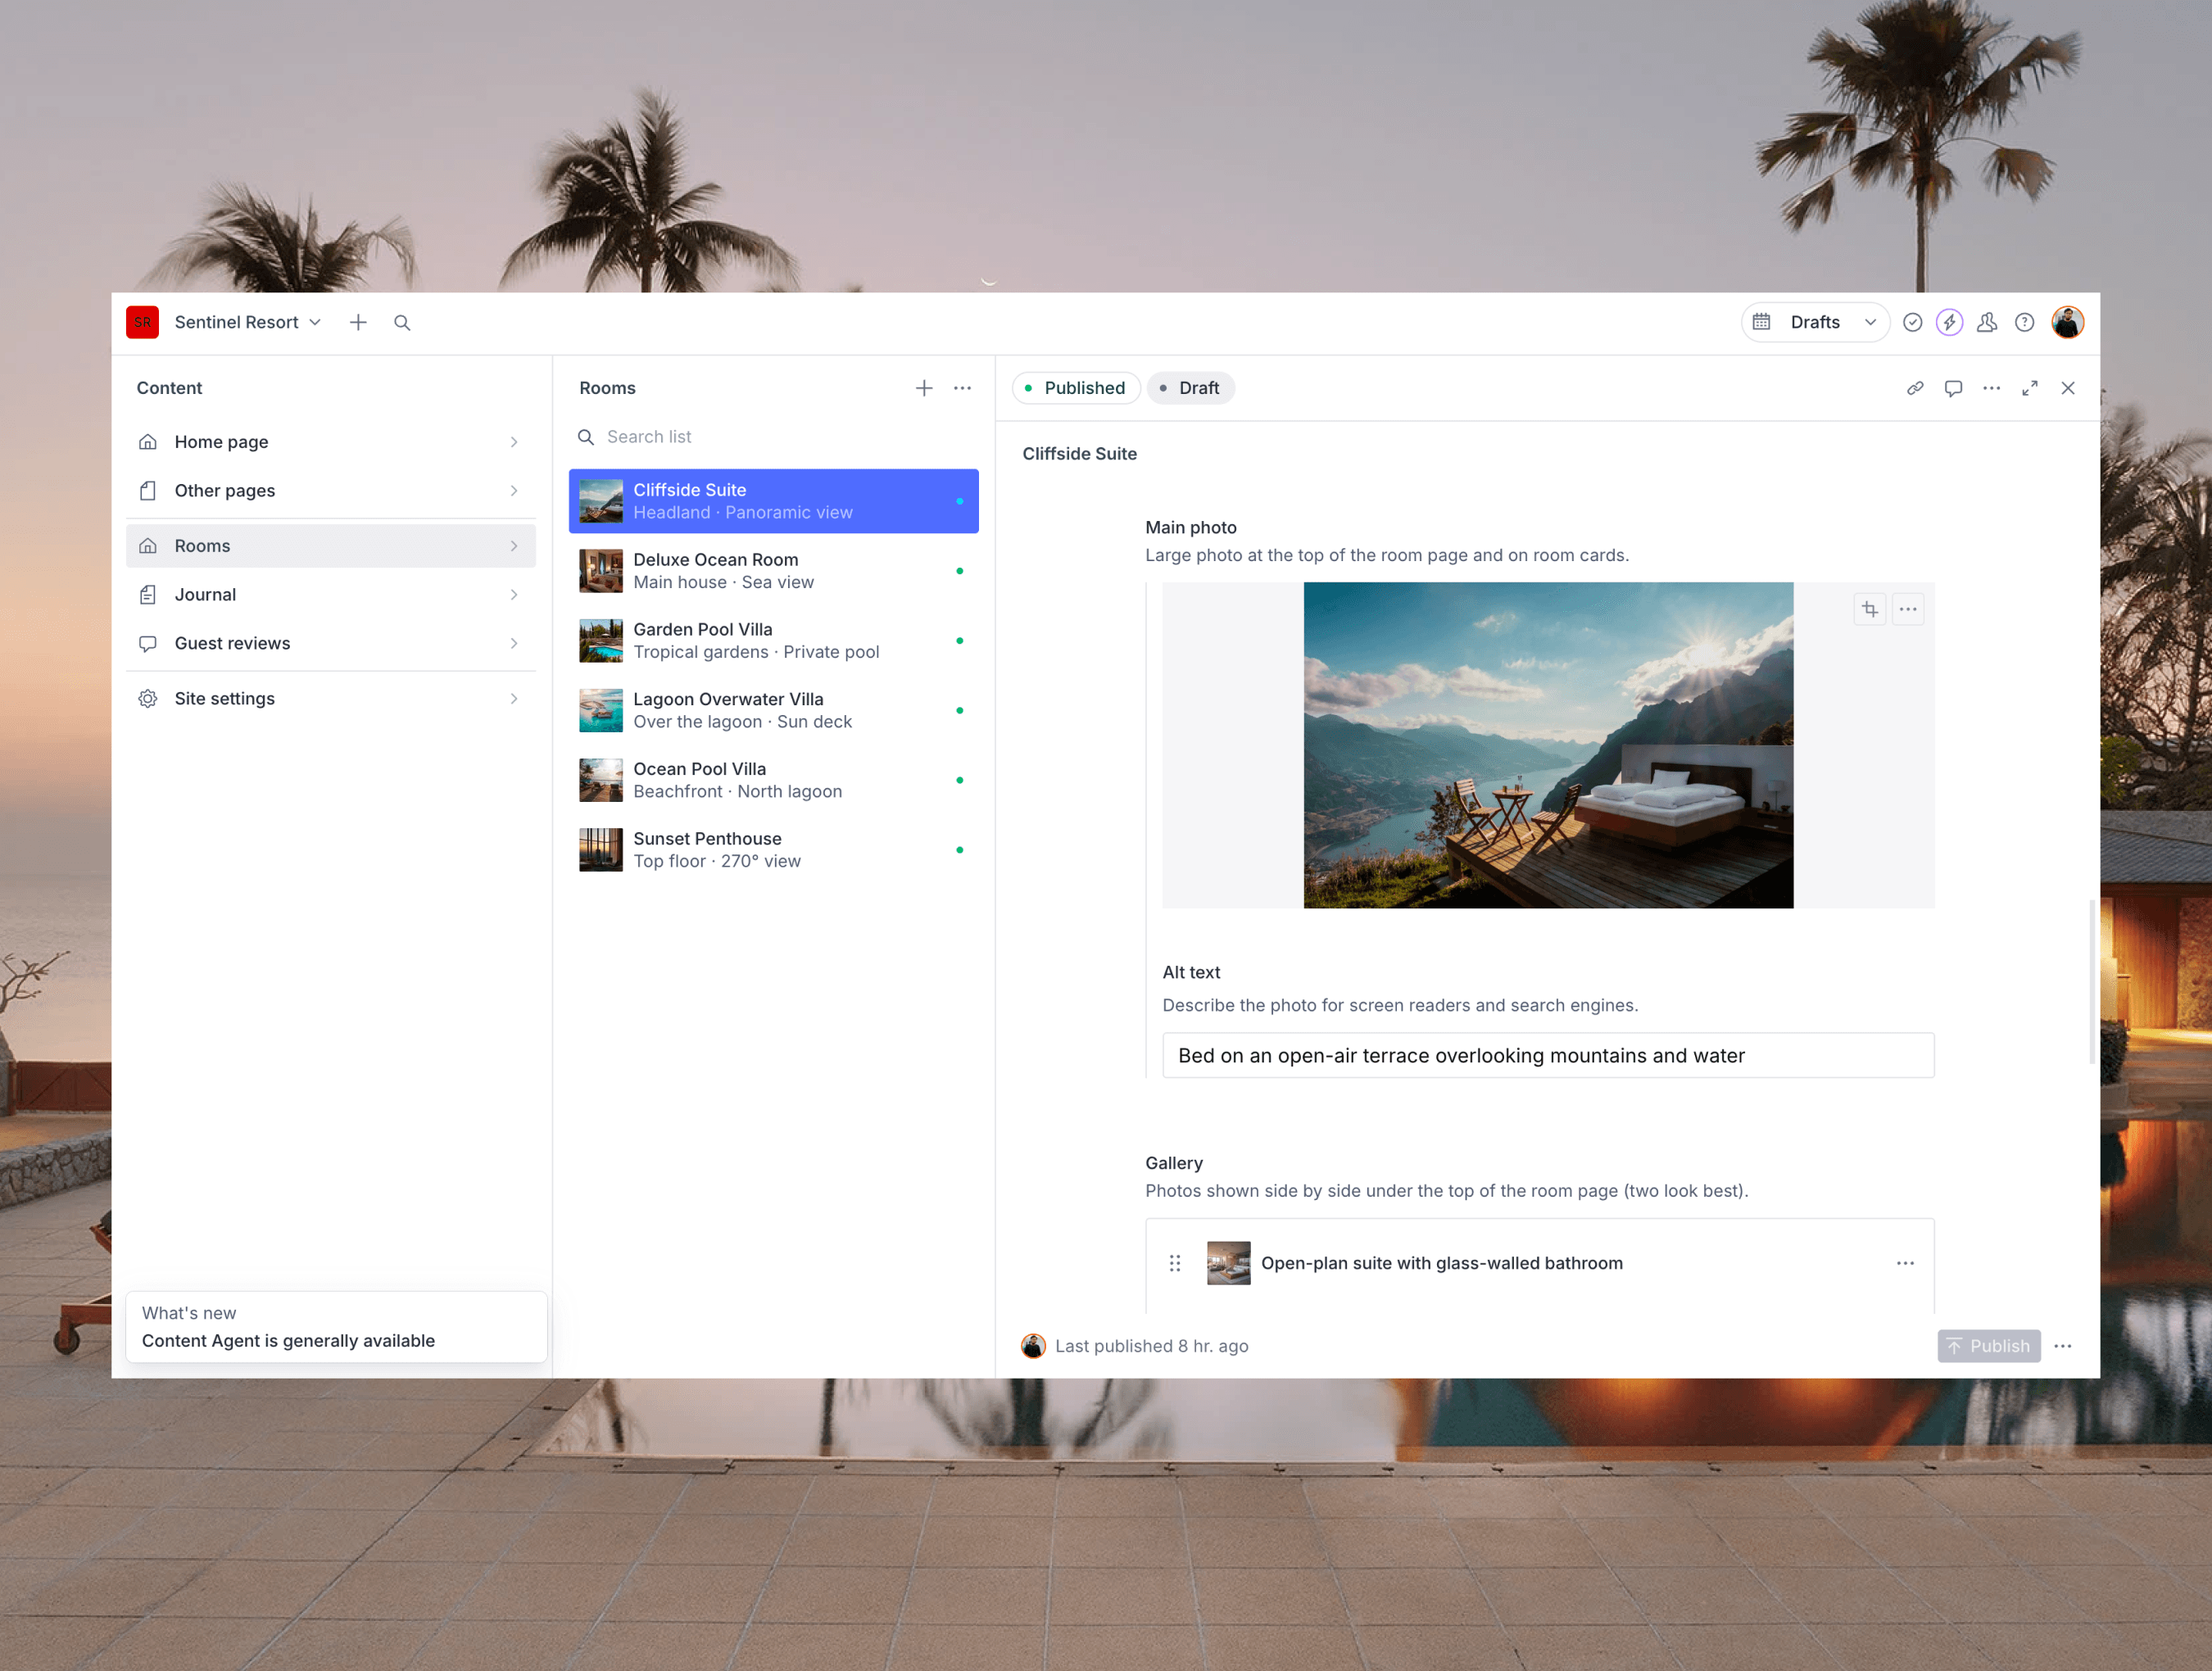Open the Content Agent lightning bolt icon
The height and width of the screenshot is (1671, 2212).
click(1949, 322)
